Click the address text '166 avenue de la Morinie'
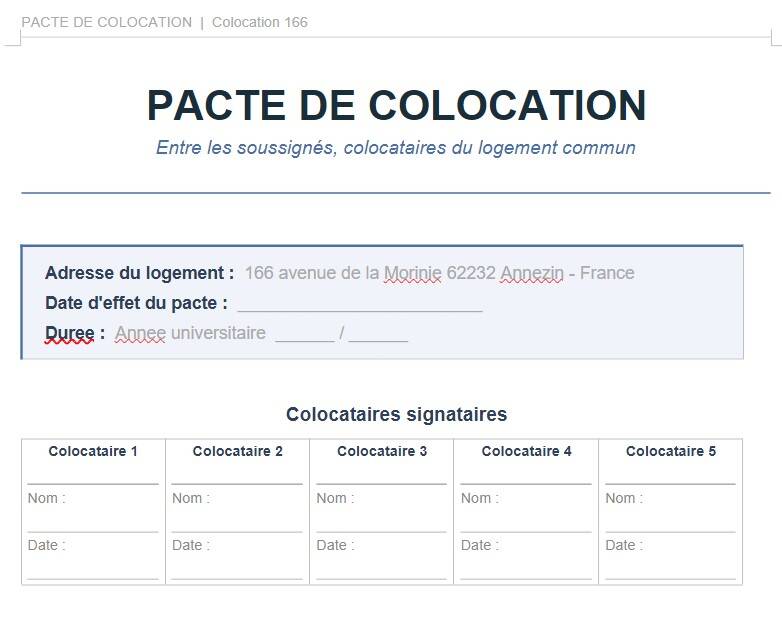This screenshot has width=782, height=618. 343,273
